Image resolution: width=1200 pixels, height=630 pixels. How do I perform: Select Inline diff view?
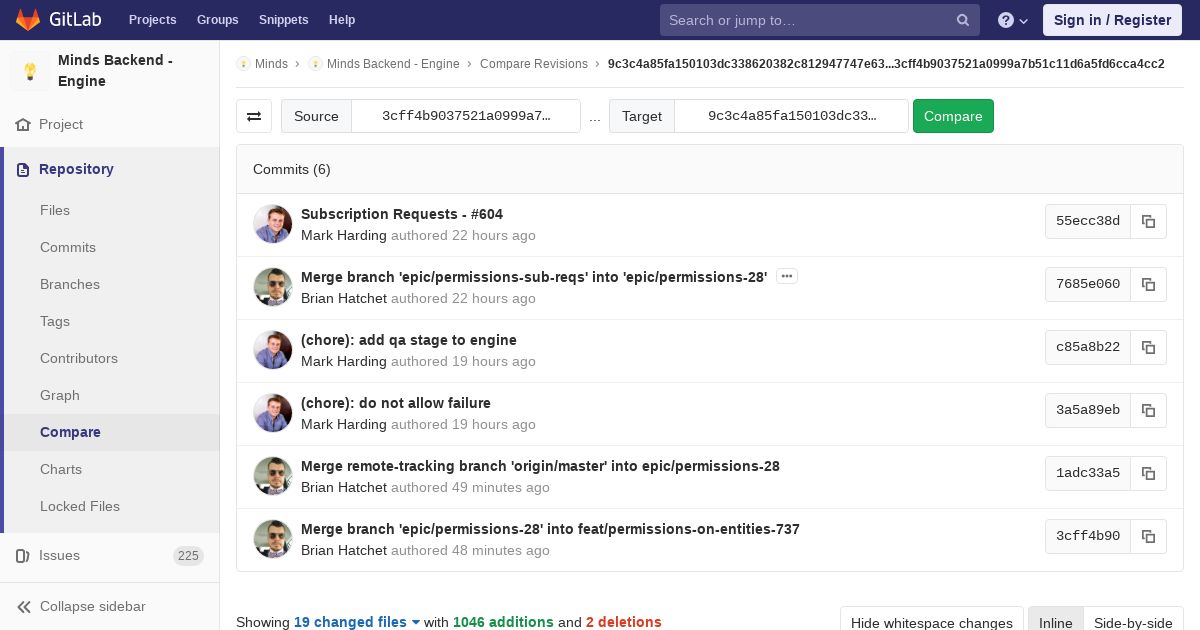(1055, 622)
